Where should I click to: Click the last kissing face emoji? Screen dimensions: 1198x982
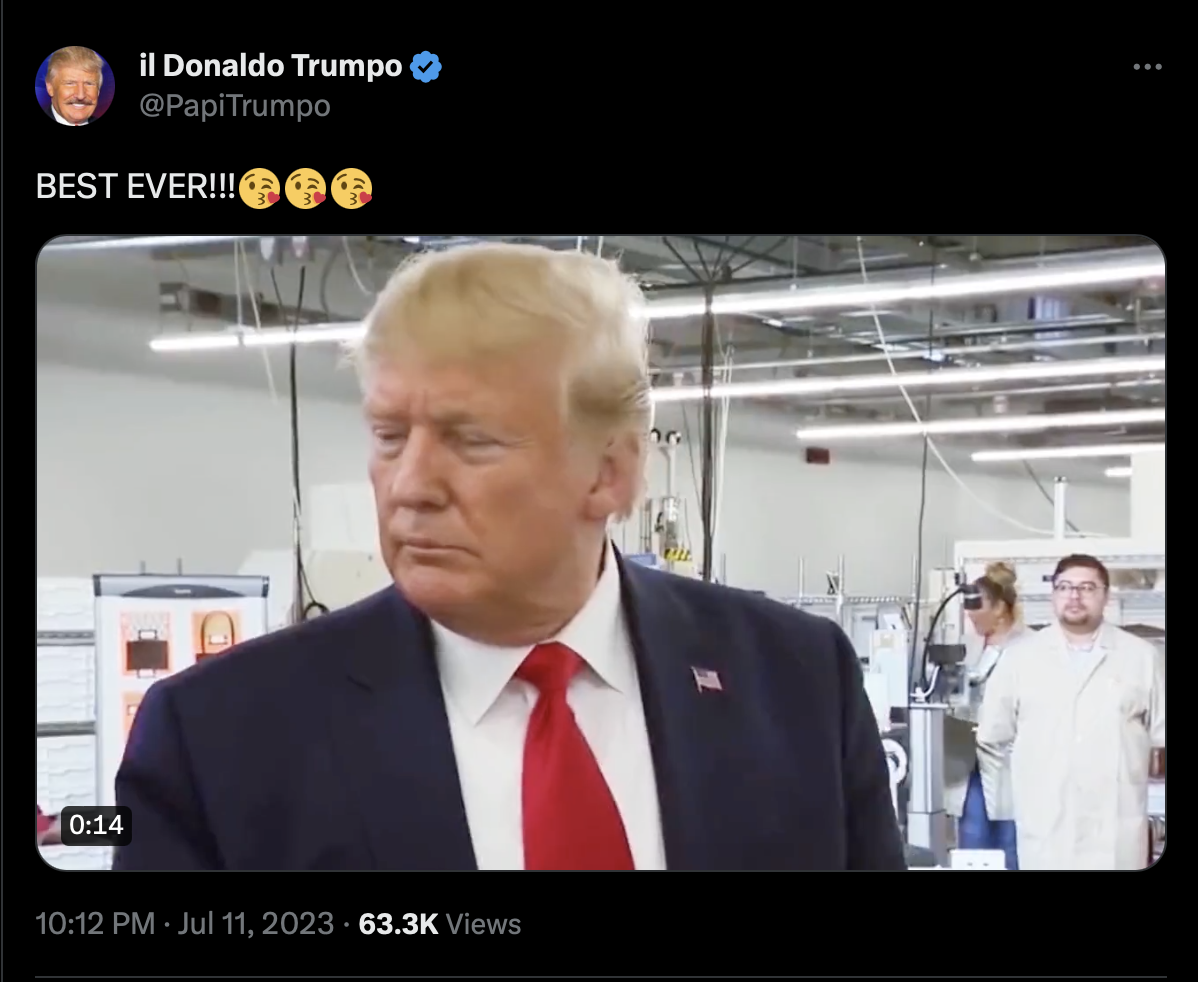tap(351, 188)
